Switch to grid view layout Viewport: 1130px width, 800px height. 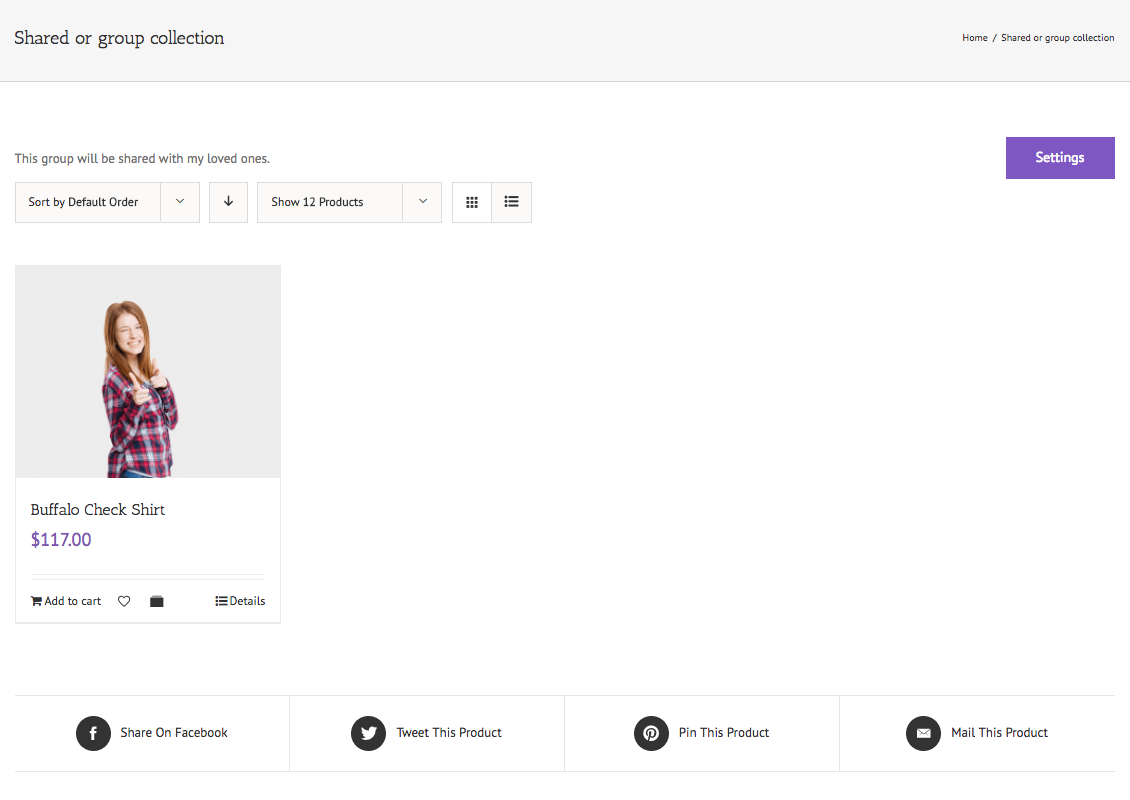(472, 202)
